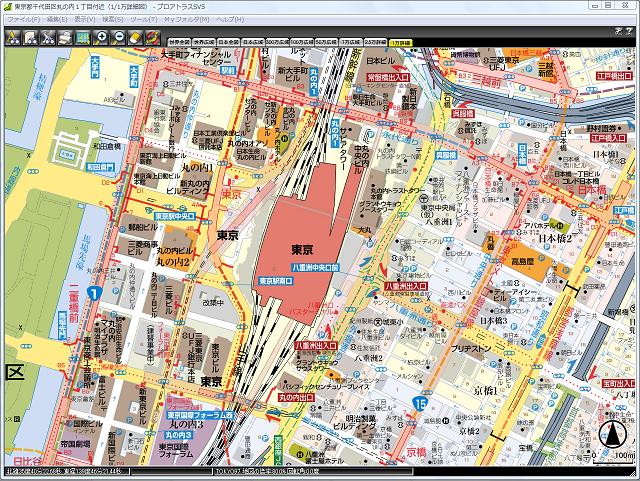Image resolution: width=640 pixels, height=481 pixels.
Task: Open the ファイル(F) menu
Action: [24, 19]
